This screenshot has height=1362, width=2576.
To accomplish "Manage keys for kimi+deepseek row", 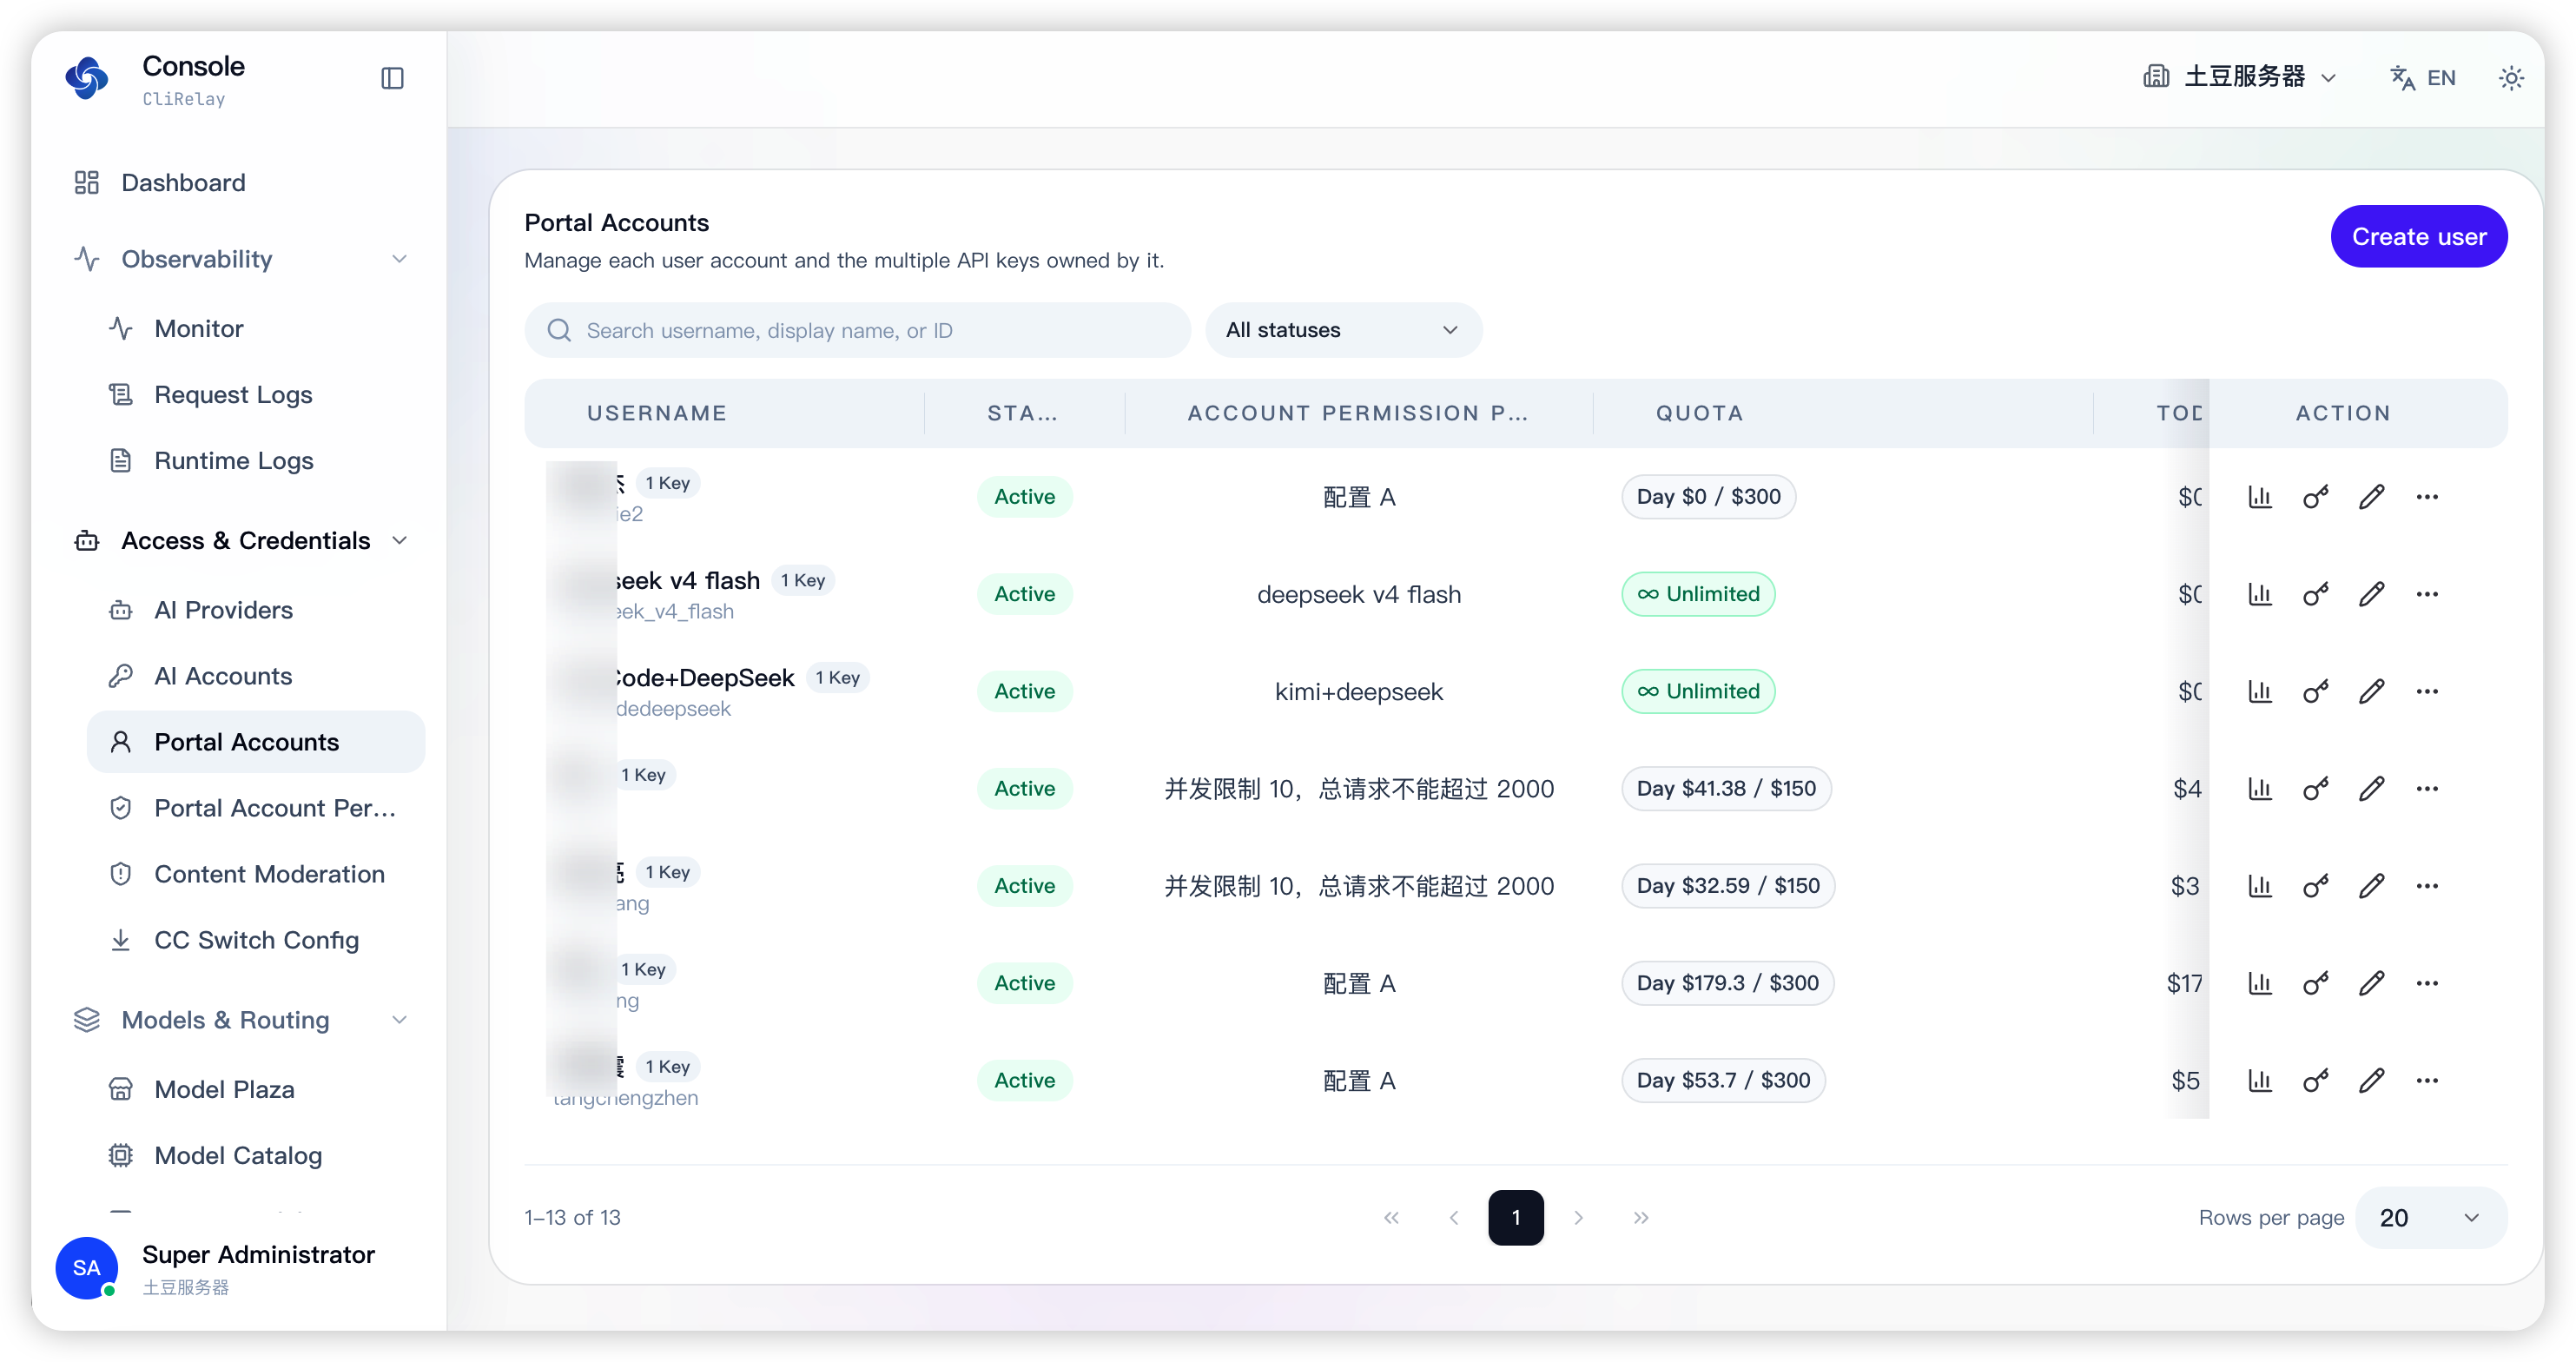I will click(x=2316, y=691).
